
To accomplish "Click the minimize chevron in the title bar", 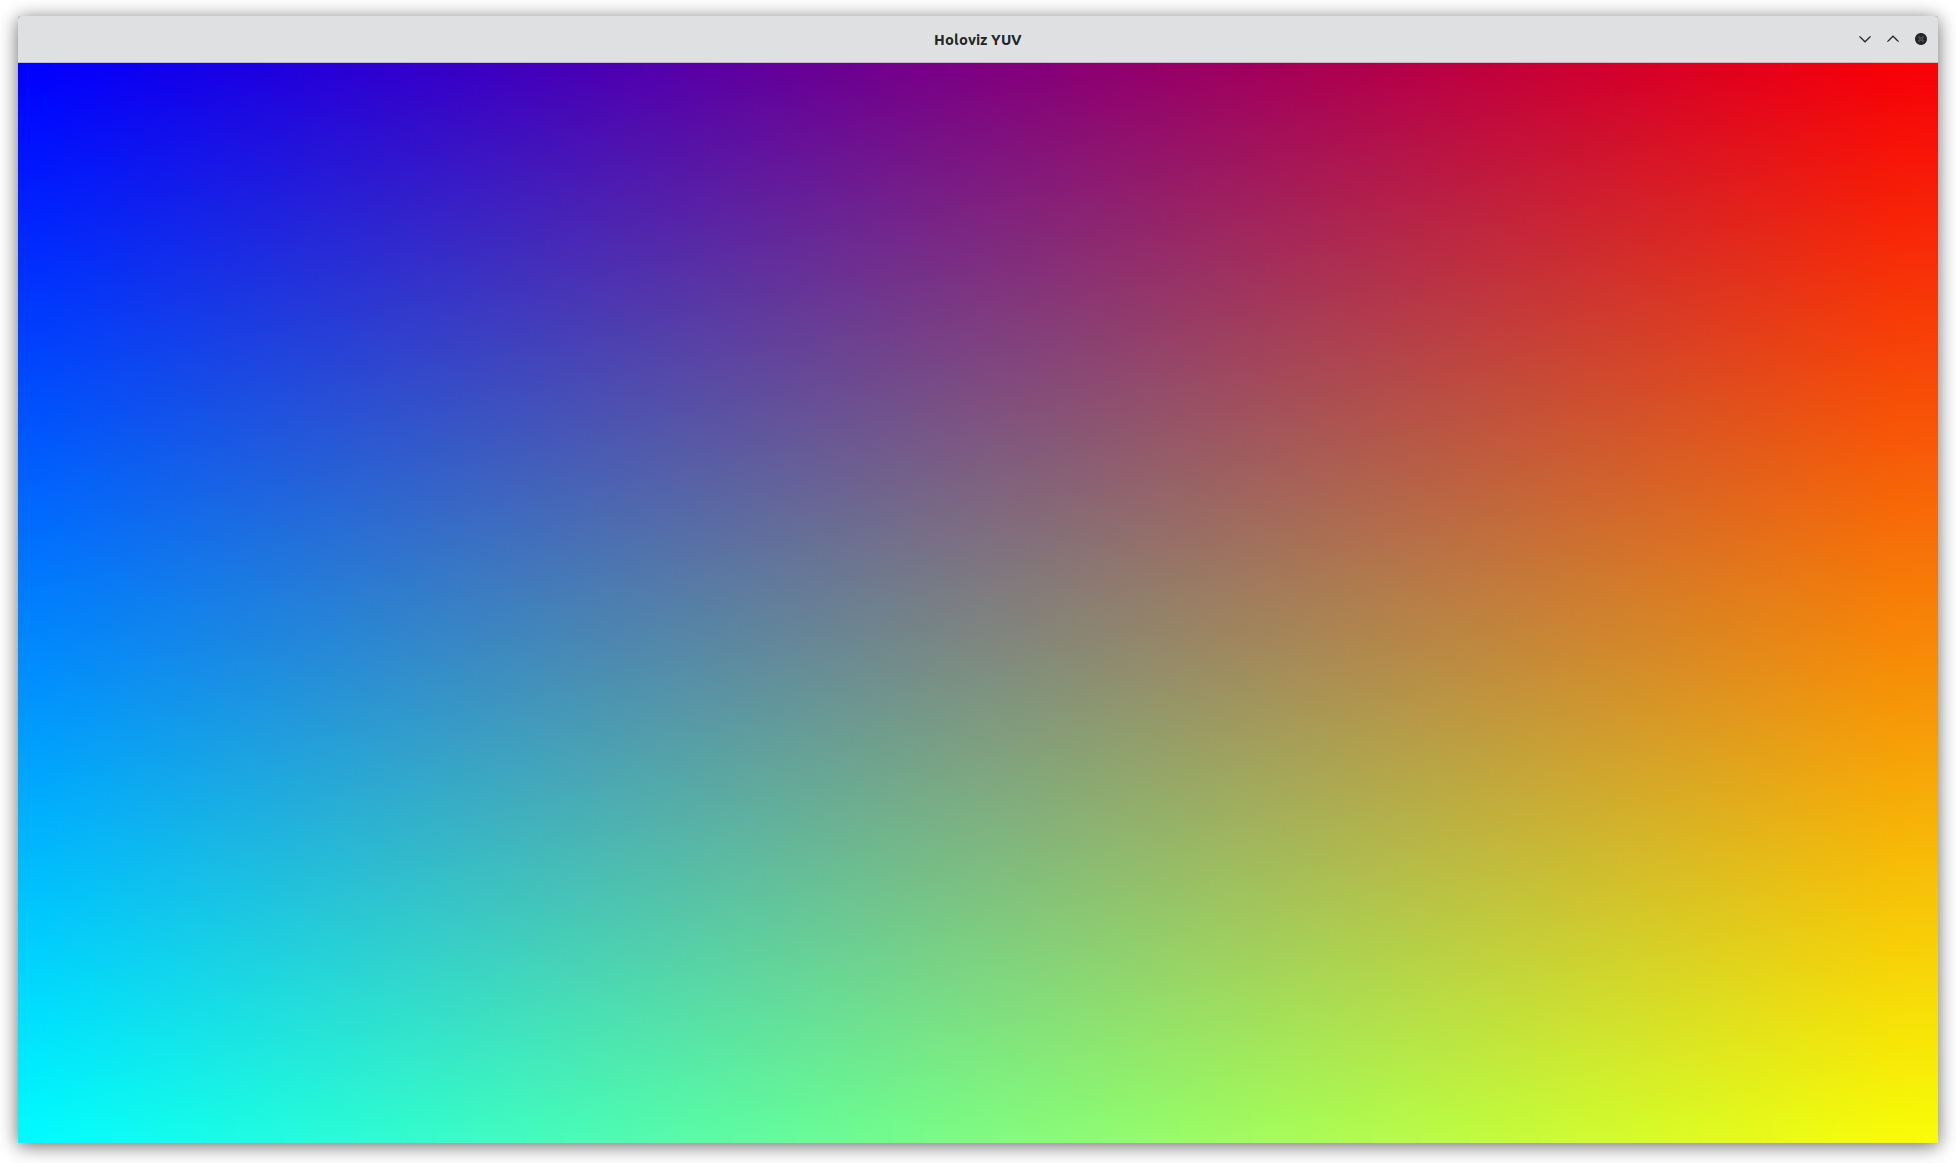I will pyautogui.click(x=1864, y=39).
